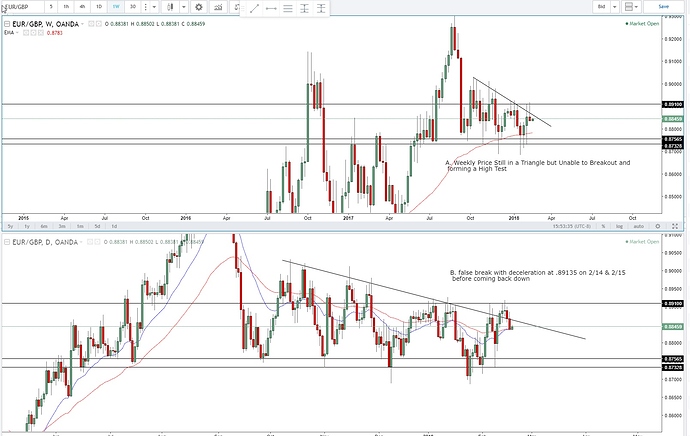The image size is (690, 436).
Task: Click second icon beside weekly OANDA title
Action: click(x=99, y=24)
